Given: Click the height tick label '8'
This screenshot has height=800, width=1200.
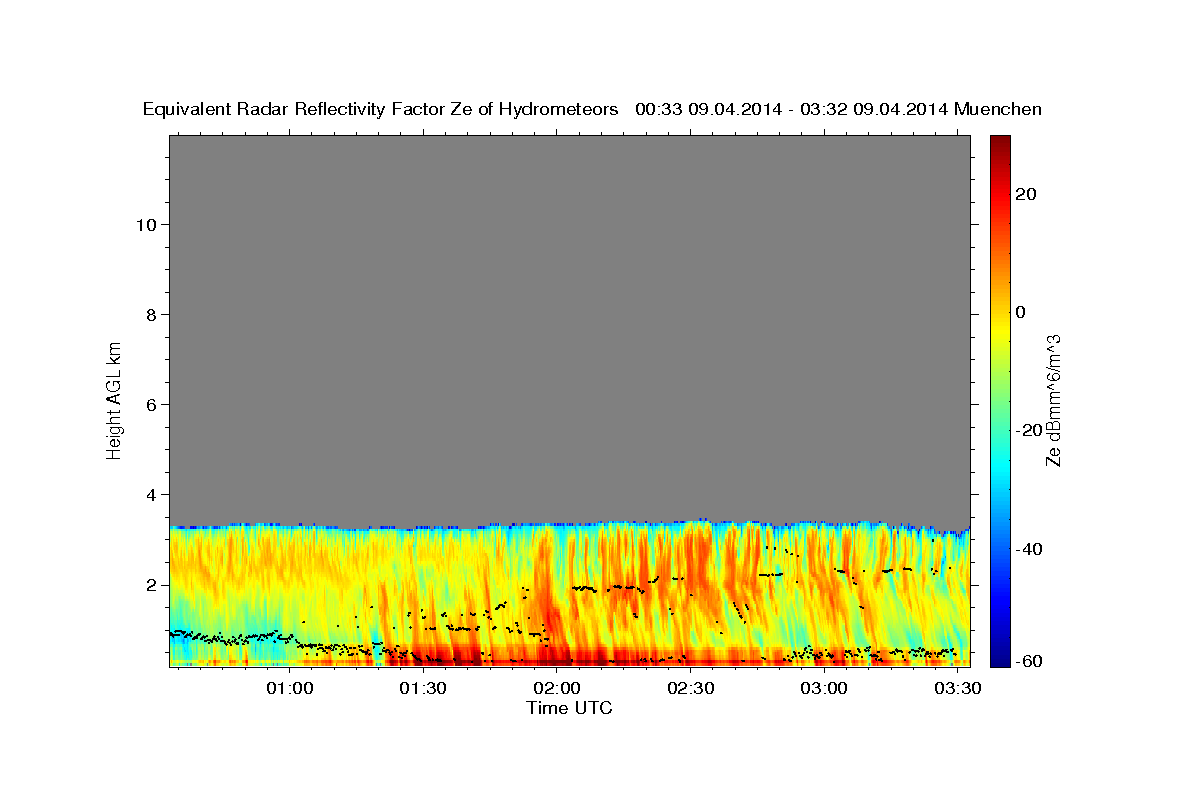Looking at the screenshot, I should [x=152, y=314].
